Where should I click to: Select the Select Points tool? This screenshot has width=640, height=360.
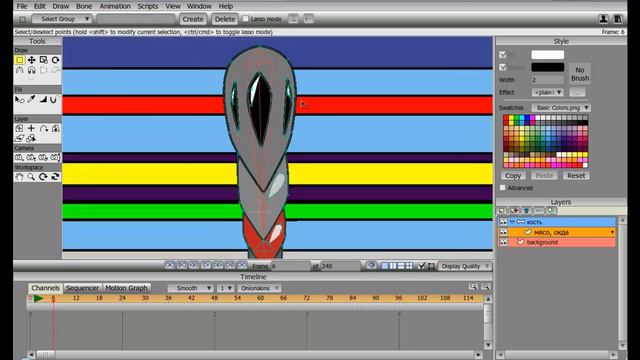[x=19, y=60]
